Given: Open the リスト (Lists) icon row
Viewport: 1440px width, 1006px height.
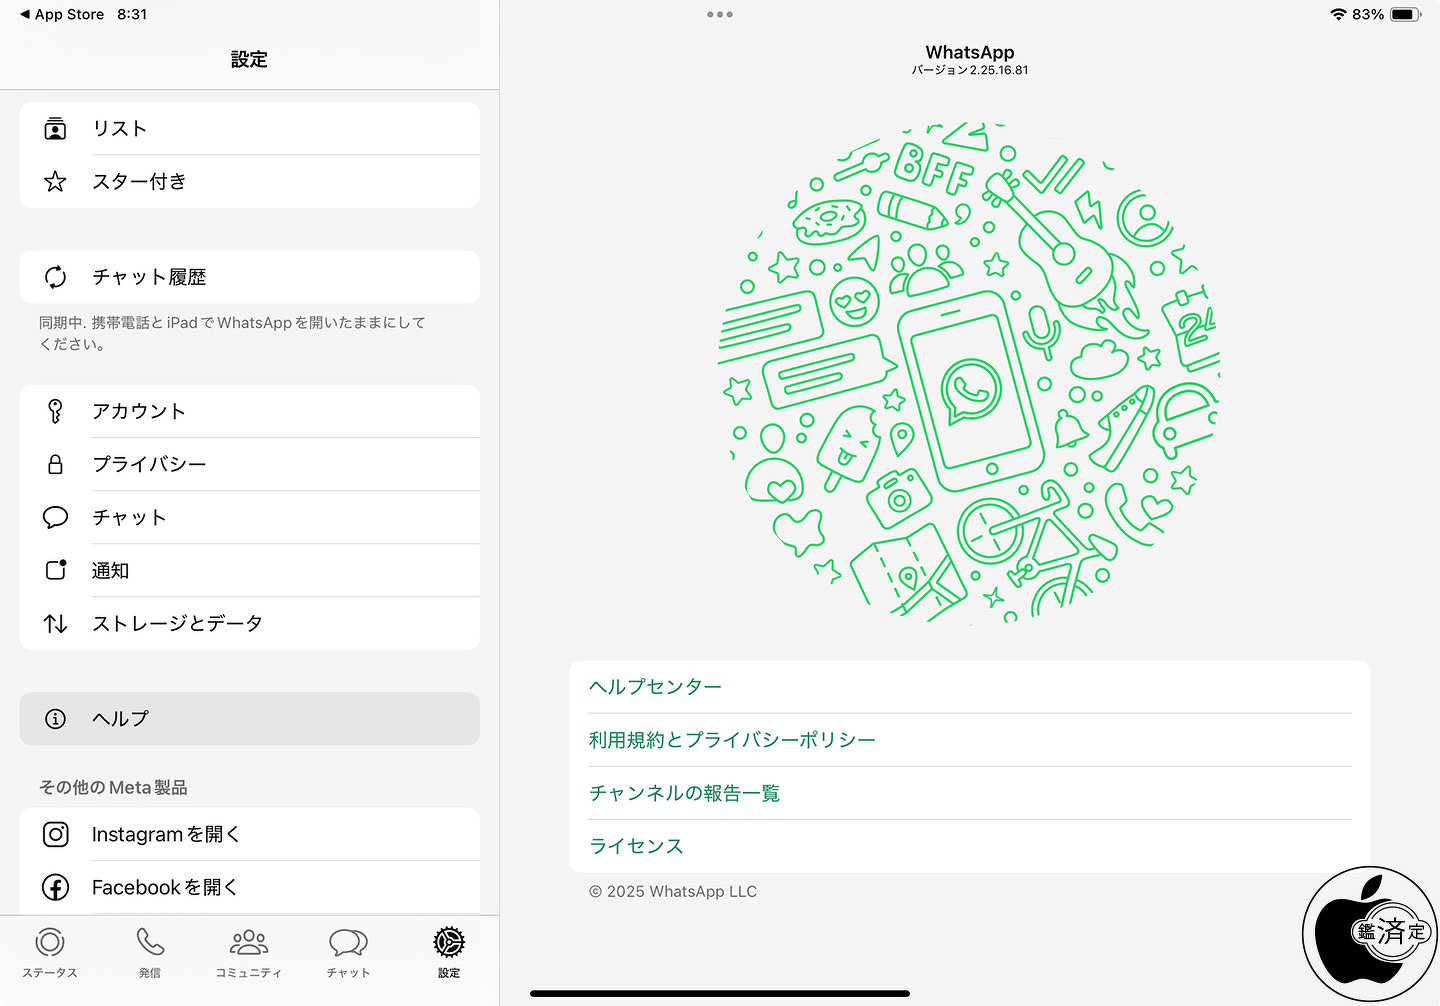Looking at the screenshot, I should [x=249, y=128].
